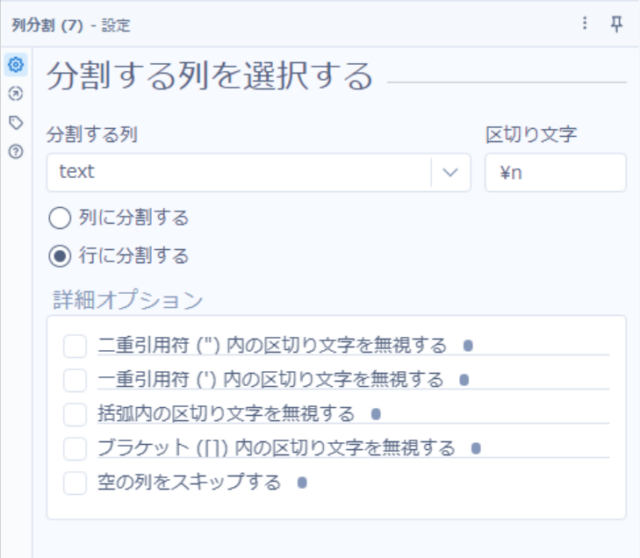This screenshot has height=558, width=640.
Task: Enable 一重引用符 内の区切り文字を無視する checkbox
Action: click(75, 380)
